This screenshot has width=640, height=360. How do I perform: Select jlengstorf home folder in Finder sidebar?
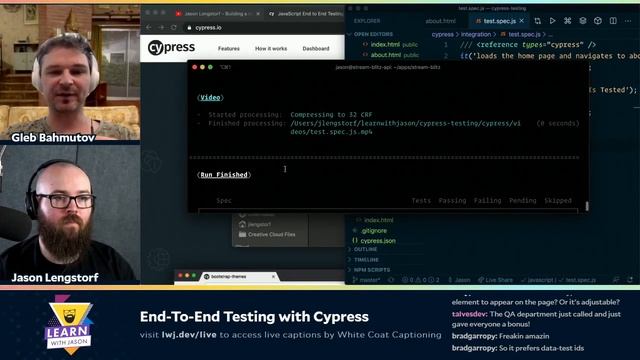pyautogui.click(x=255, y=224)
